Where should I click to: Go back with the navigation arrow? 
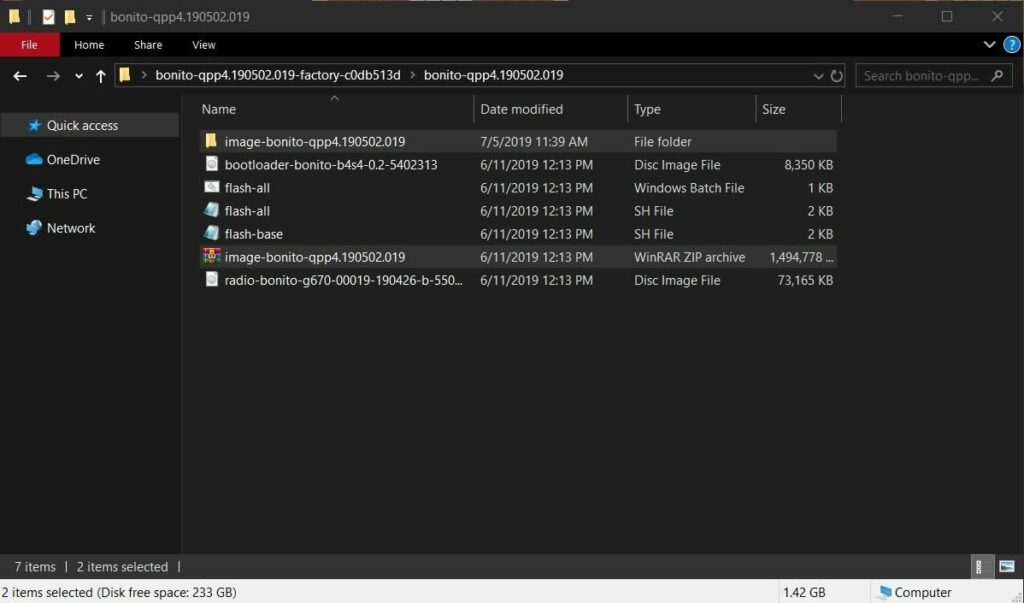(20, 75)
